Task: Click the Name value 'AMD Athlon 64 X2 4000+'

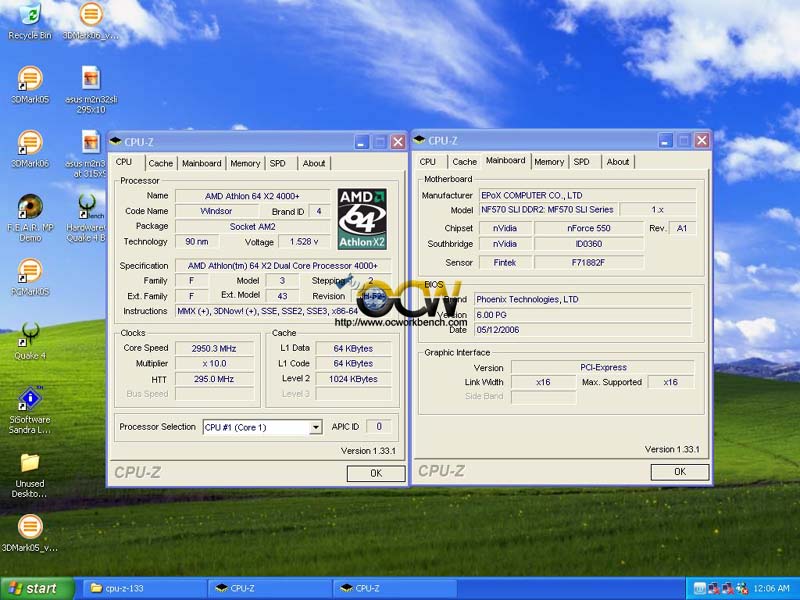Action: pos(253,196)
